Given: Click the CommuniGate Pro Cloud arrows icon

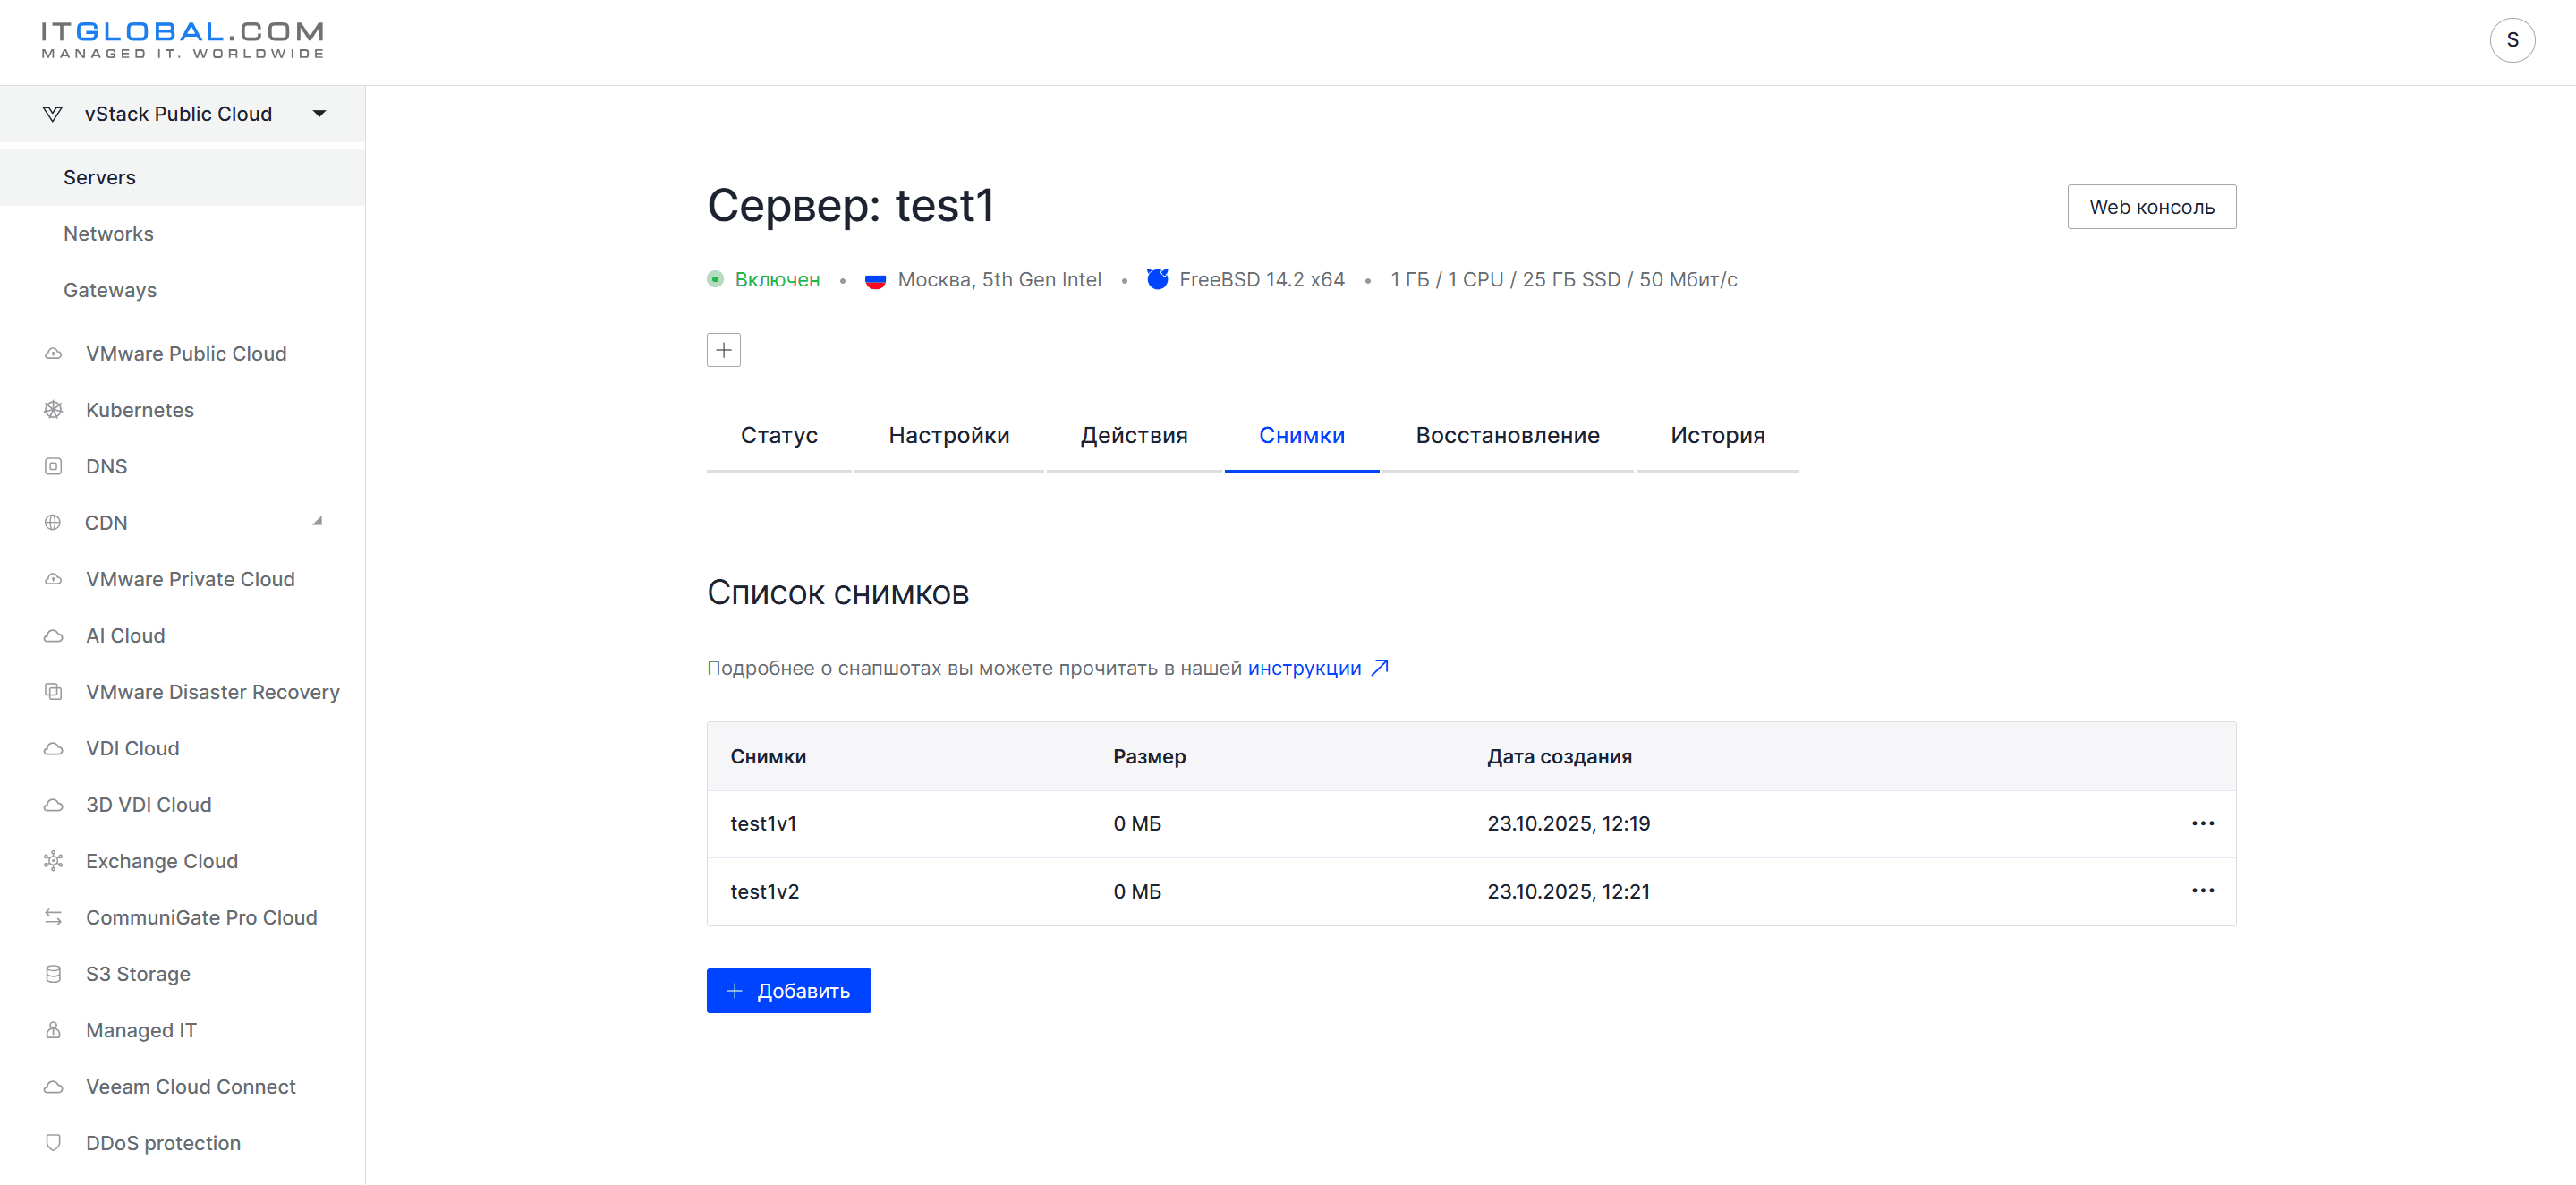Looking at the screenshot, I should [54, 918].
